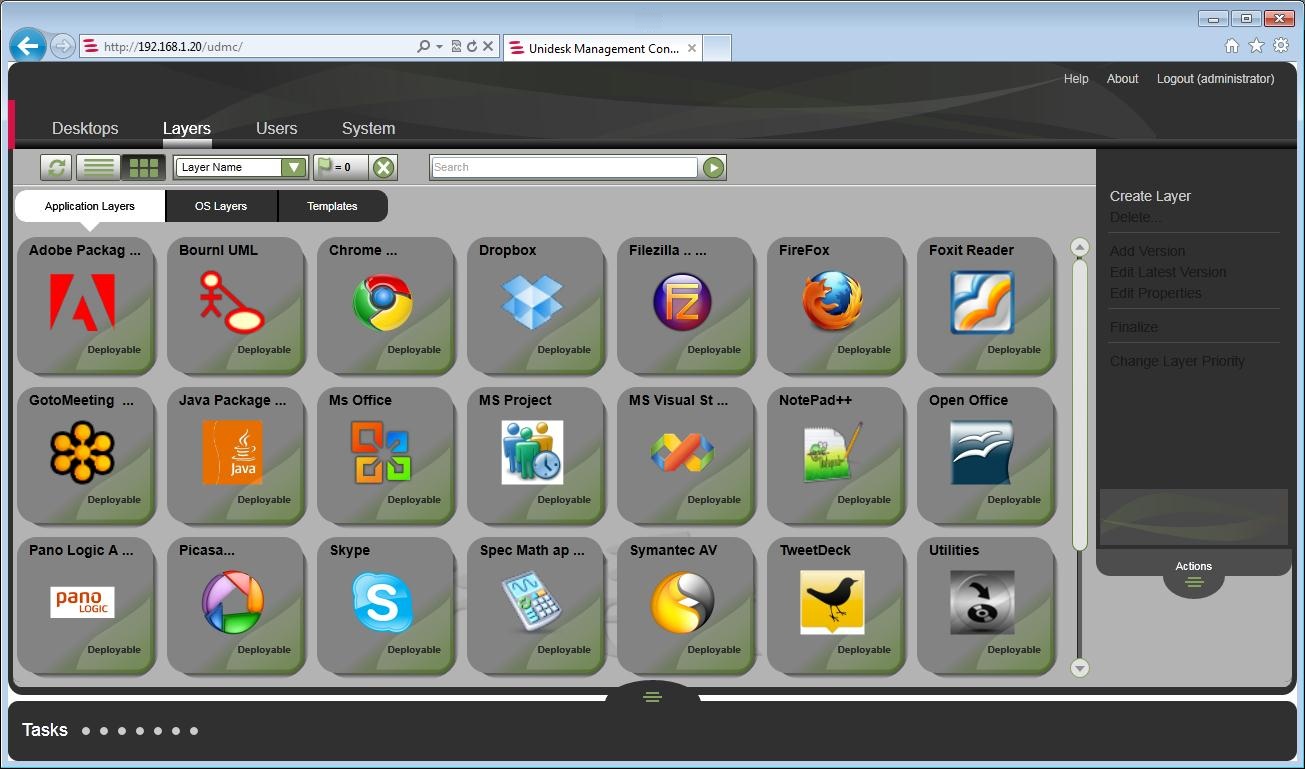Viewport: 1305px width, 769px height.
Task: Select the MS Visual Studio layer icon
Action: (x=682, y=452)
